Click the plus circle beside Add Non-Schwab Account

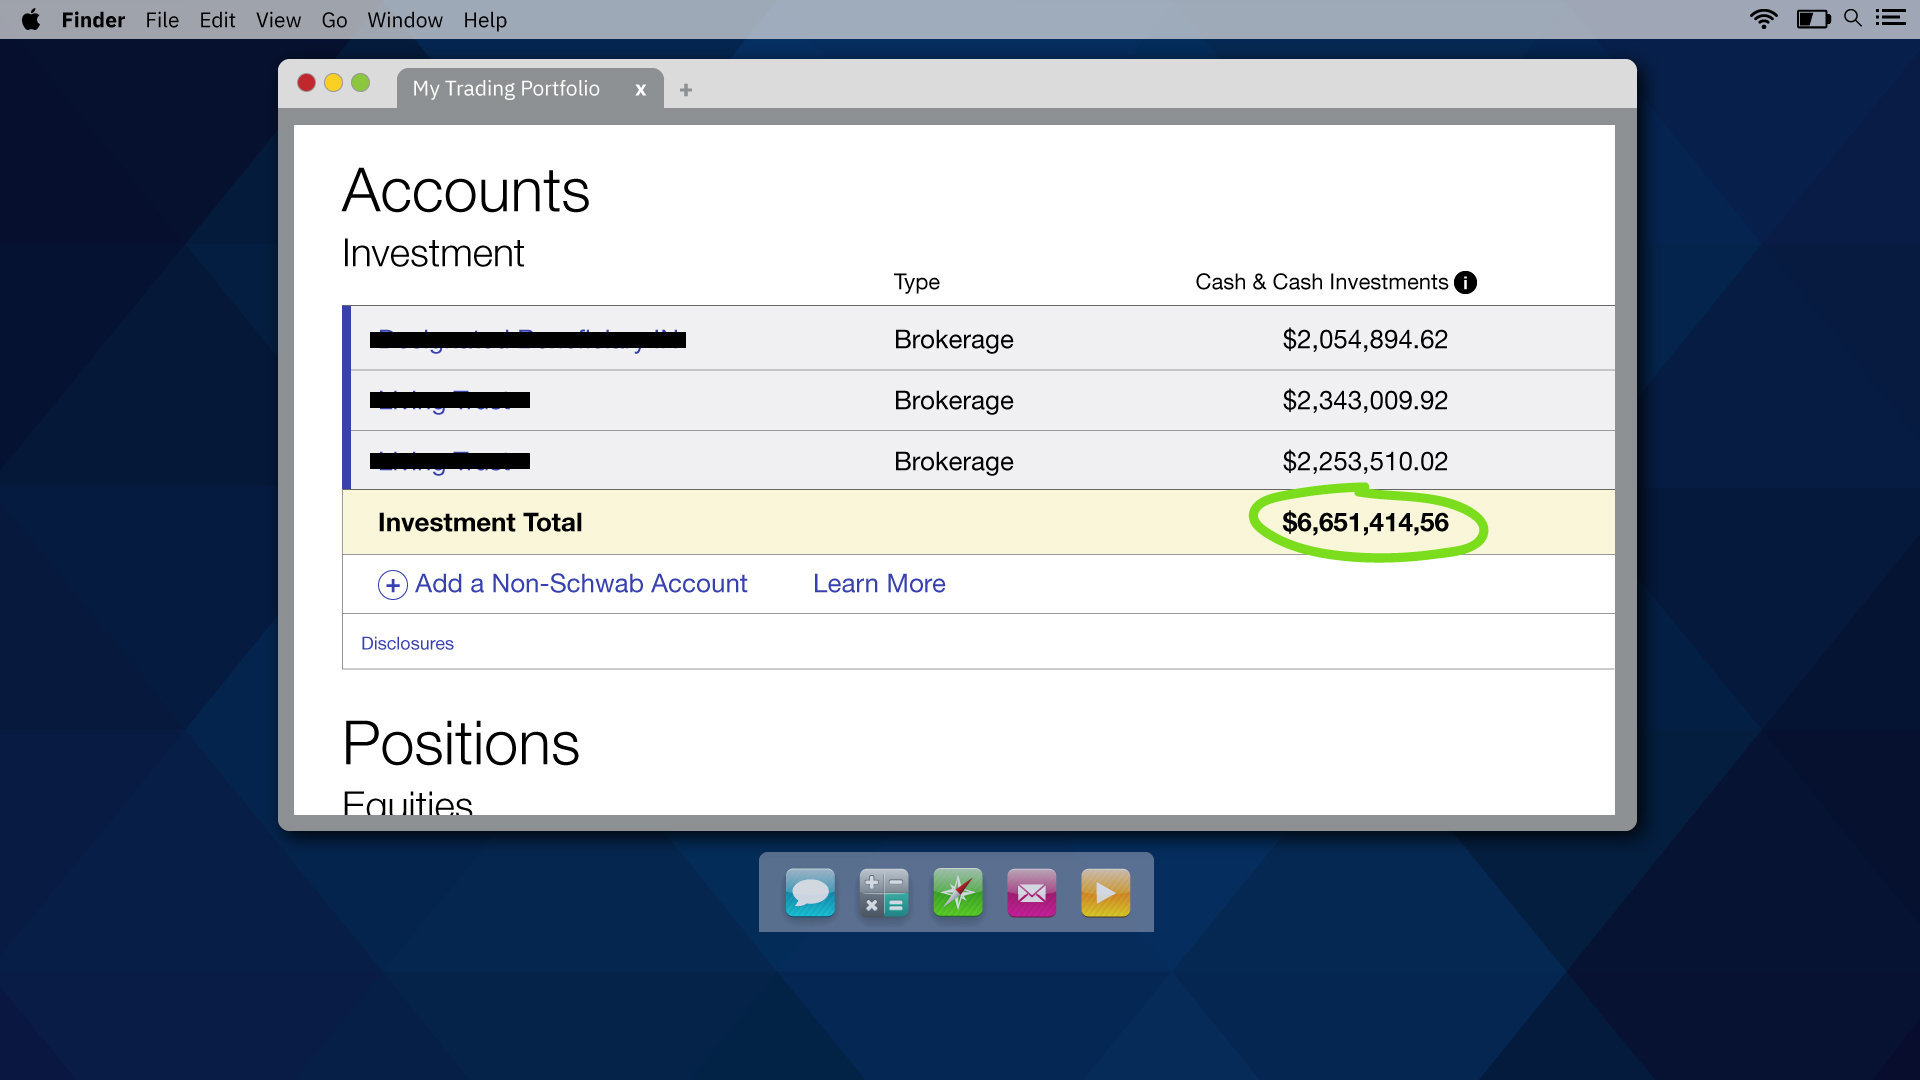(x=392, y=585)
